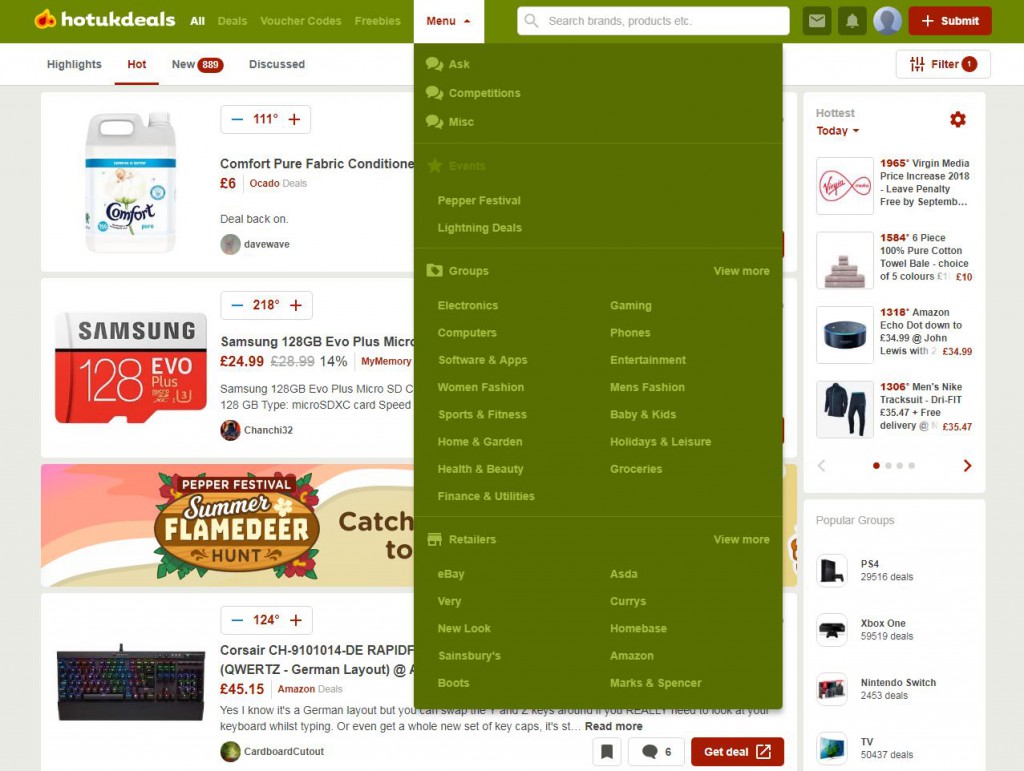Expand Corsair deal with Read more

click(x=613, y=726)
